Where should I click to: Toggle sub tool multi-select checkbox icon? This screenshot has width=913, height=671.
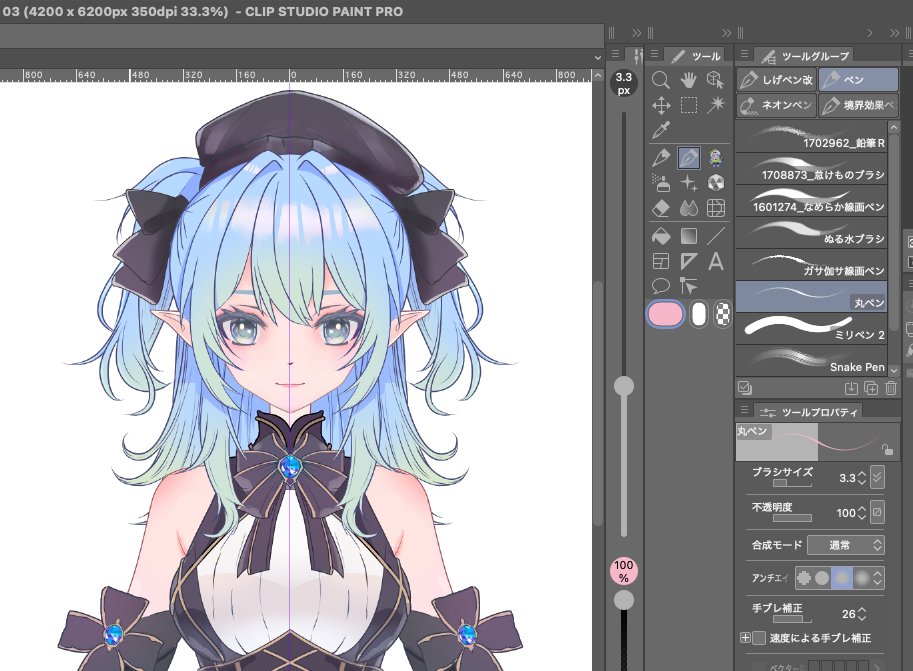point(744,387)
